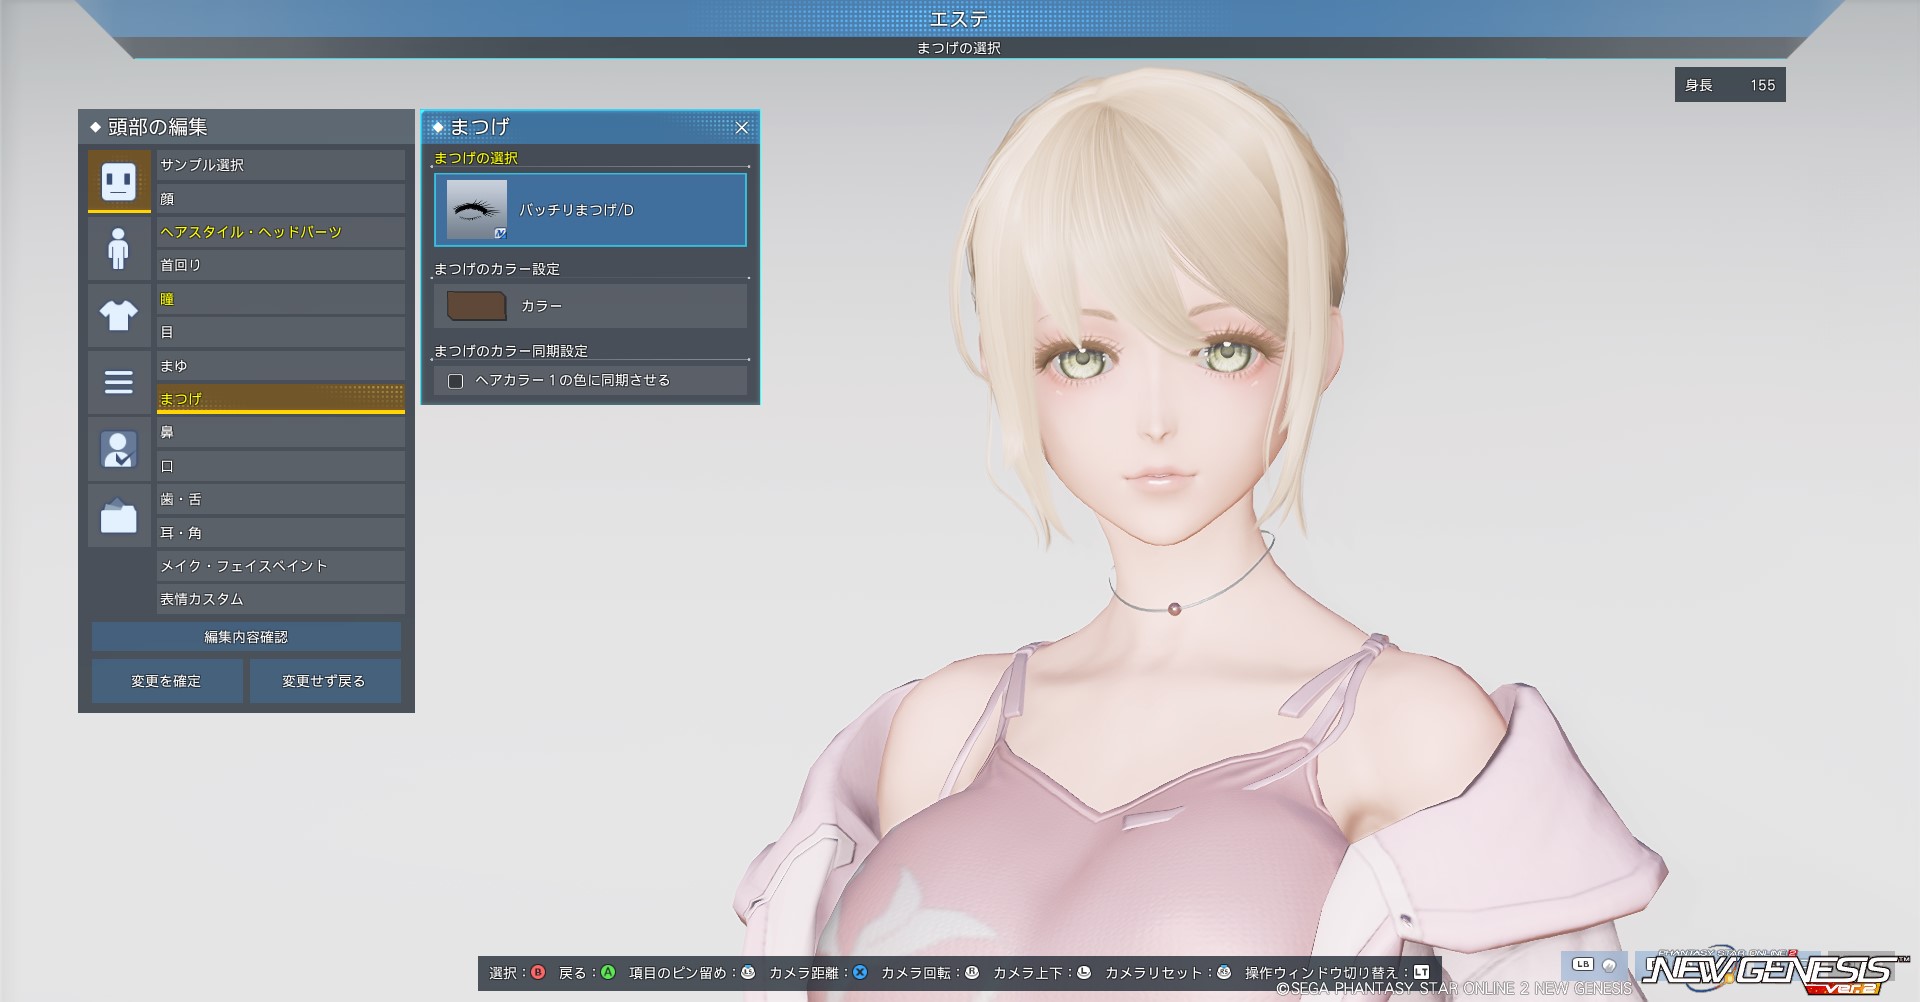
Task: Click the まつげのカラー同期設定 section label
Action: tap(511, 351)
